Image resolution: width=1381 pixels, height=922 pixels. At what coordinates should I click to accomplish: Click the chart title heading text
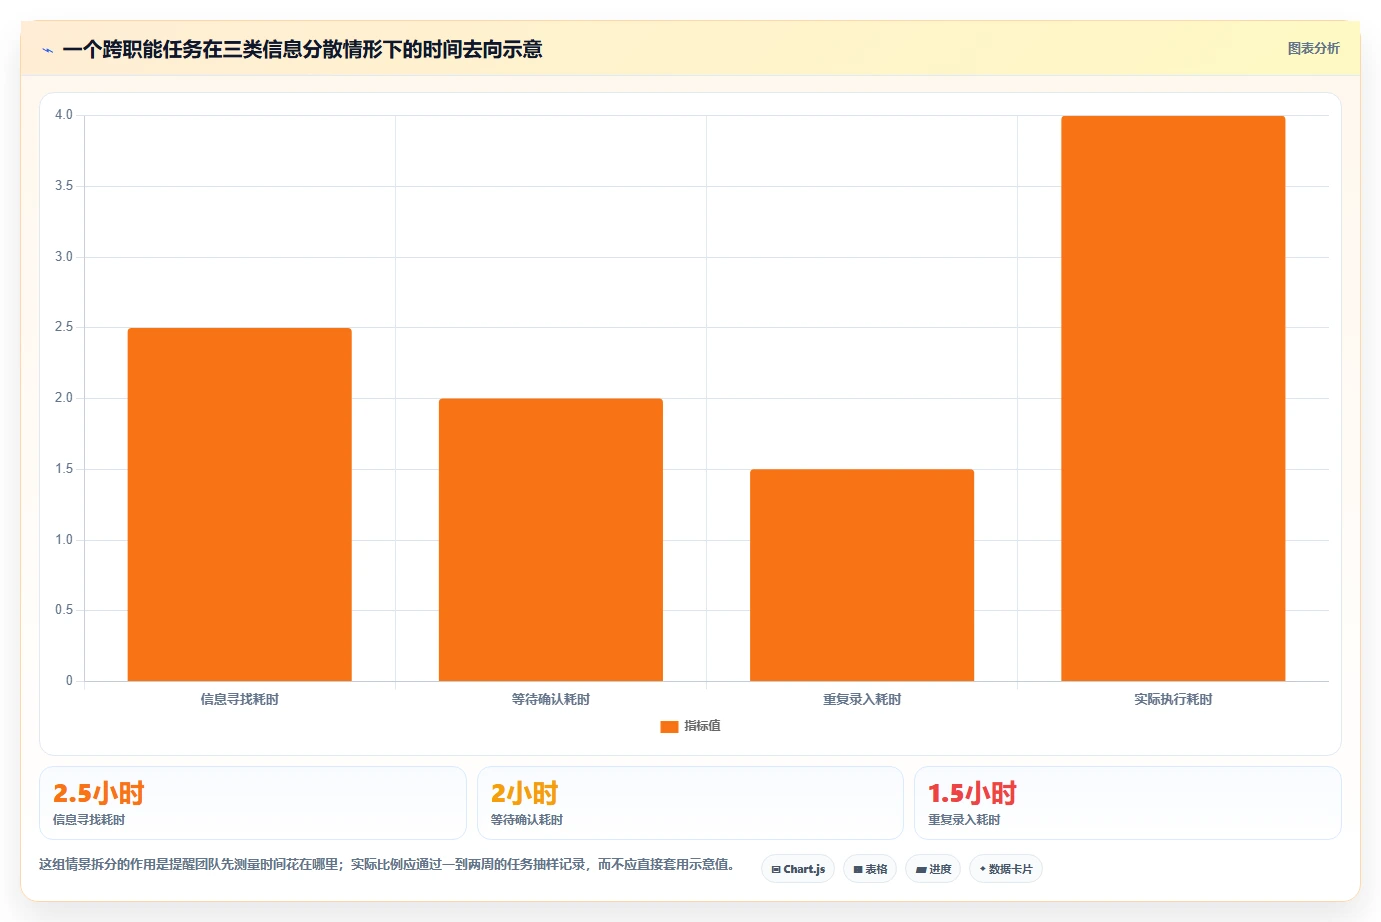(x=302, y=49)
